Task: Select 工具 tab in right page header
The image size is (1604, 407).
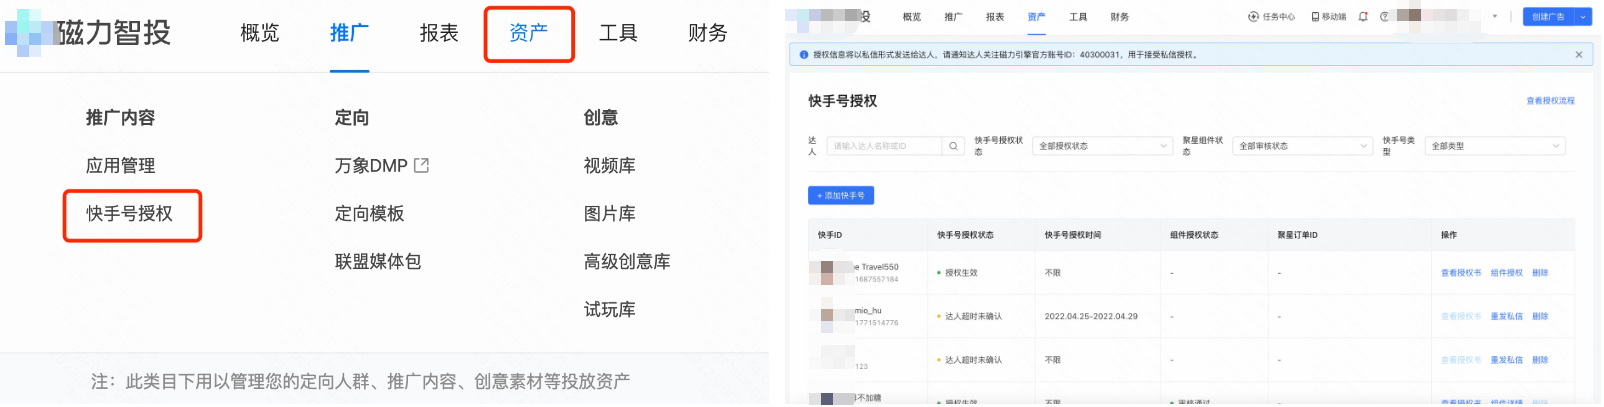Action: coord(1078,17)
